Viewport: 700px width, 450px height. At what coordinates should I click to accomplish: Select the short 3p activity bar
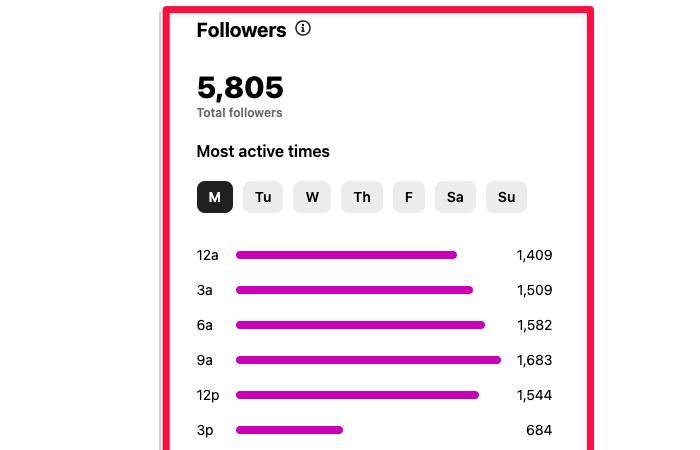tap(289, 430)
